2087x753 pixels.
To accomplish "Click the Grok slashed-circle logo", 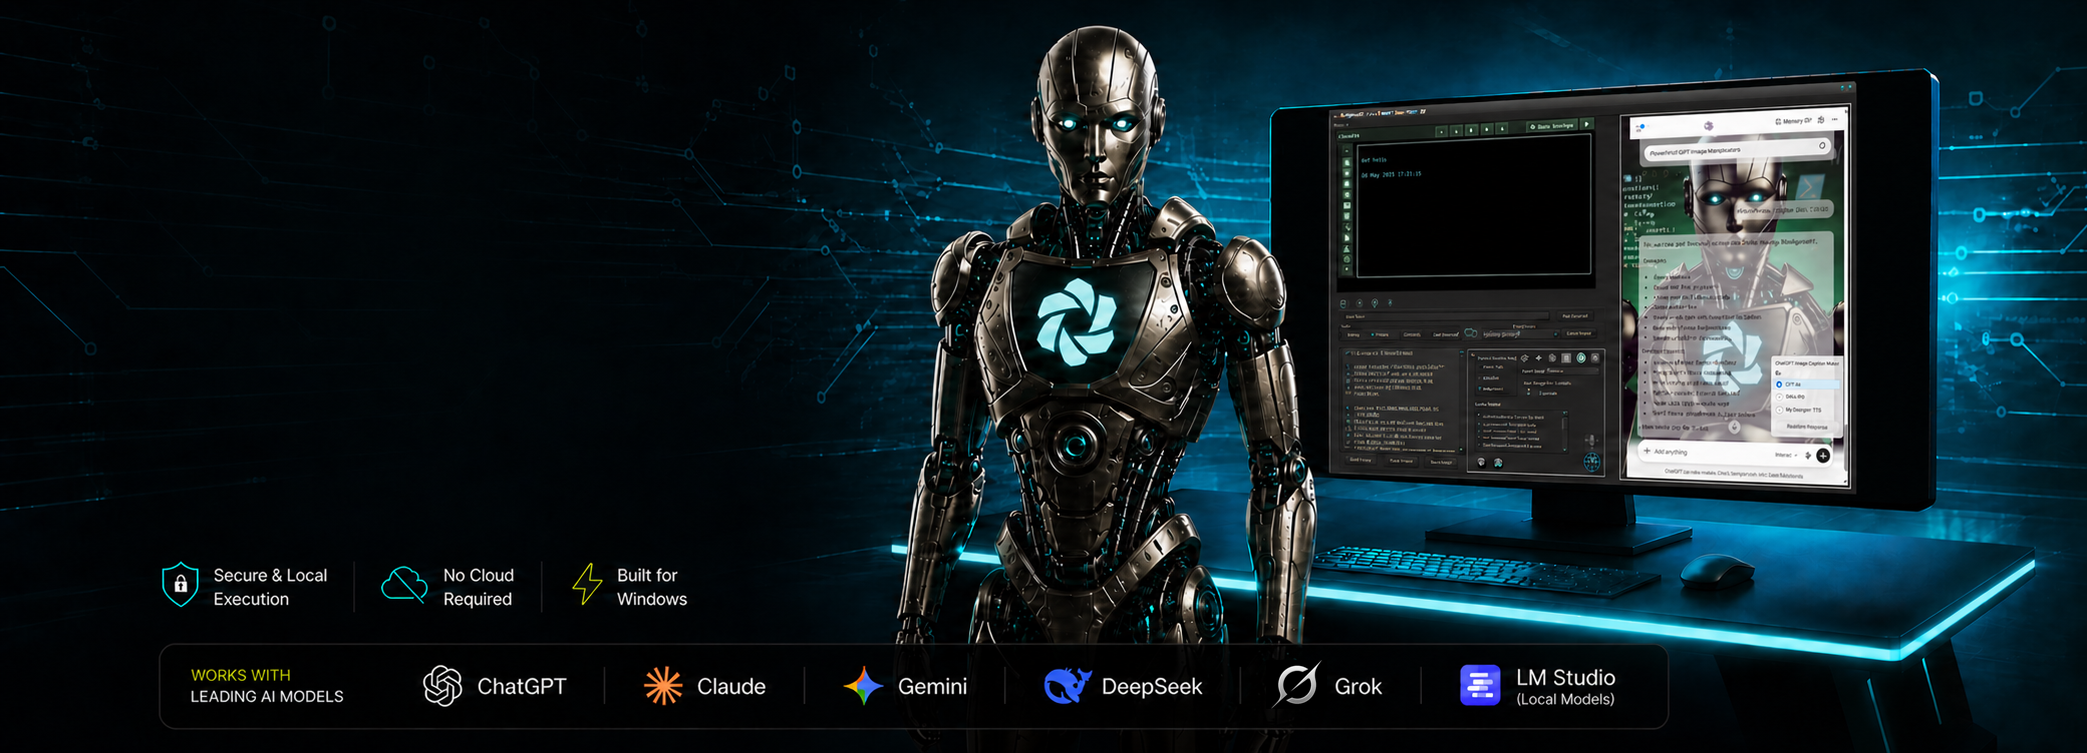I will pos(1297,685).
